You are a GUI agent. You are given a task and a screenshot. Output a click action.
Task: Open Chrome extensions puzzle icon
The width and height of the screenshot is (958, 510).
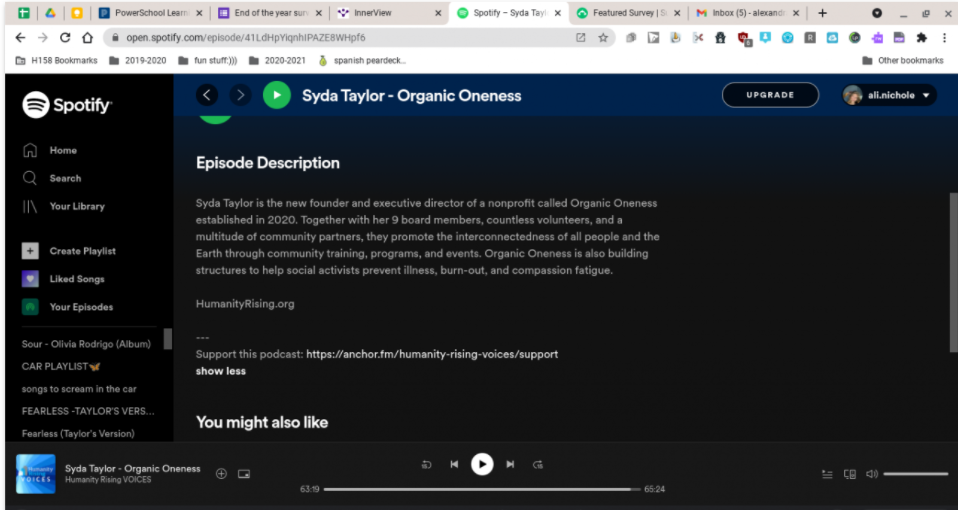point(921,38)
